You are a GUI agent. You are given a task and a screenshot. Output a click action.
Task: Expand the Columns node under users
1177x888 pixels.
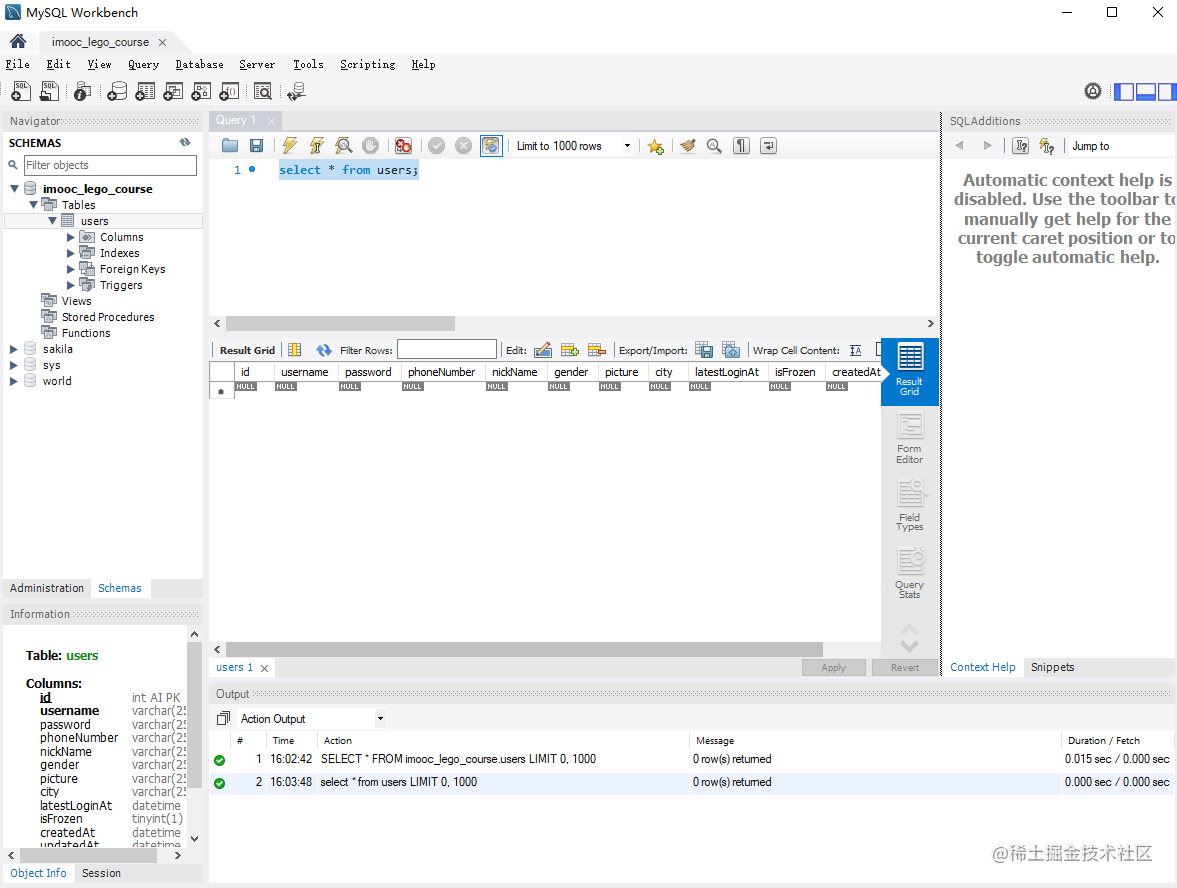coord(71,236)
